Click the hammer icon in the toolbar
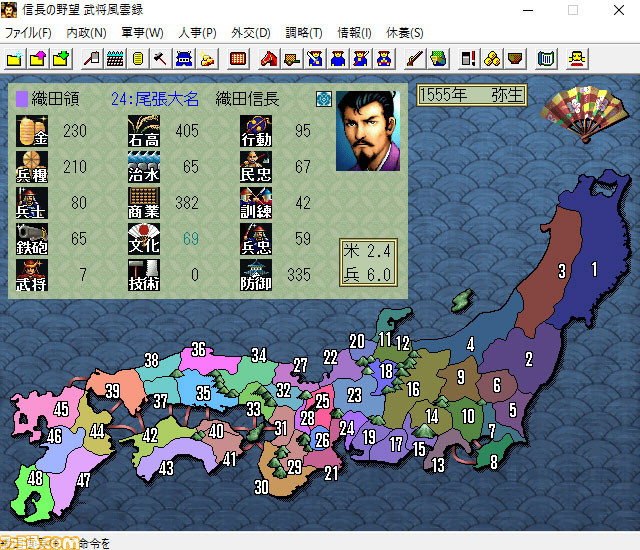The width and height of the screenshot is (640, 550). click(159, 59)
